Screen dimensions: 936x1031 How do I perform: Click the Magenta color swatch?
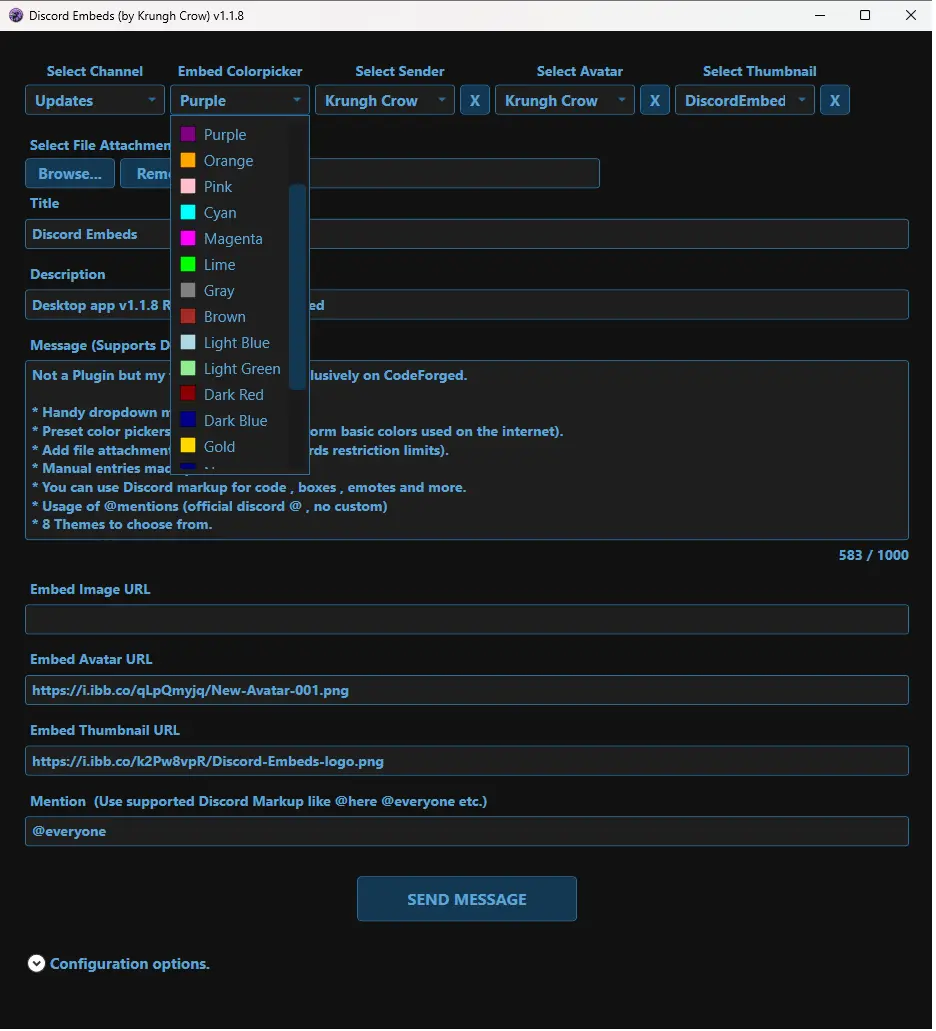(188, 239)
